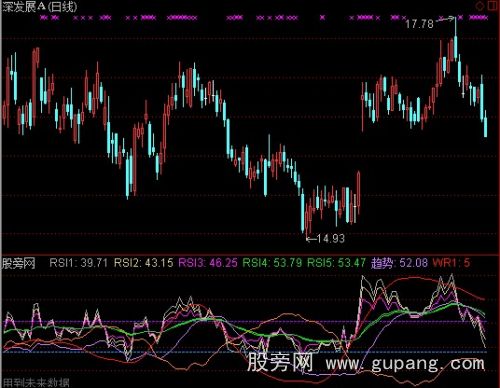Image resolution: width=500 pixels, height=388 pixels.
Task: Click the 用到未来数据 notice at bottom-left
Action: pyautogui.click(x=36, y=383)
